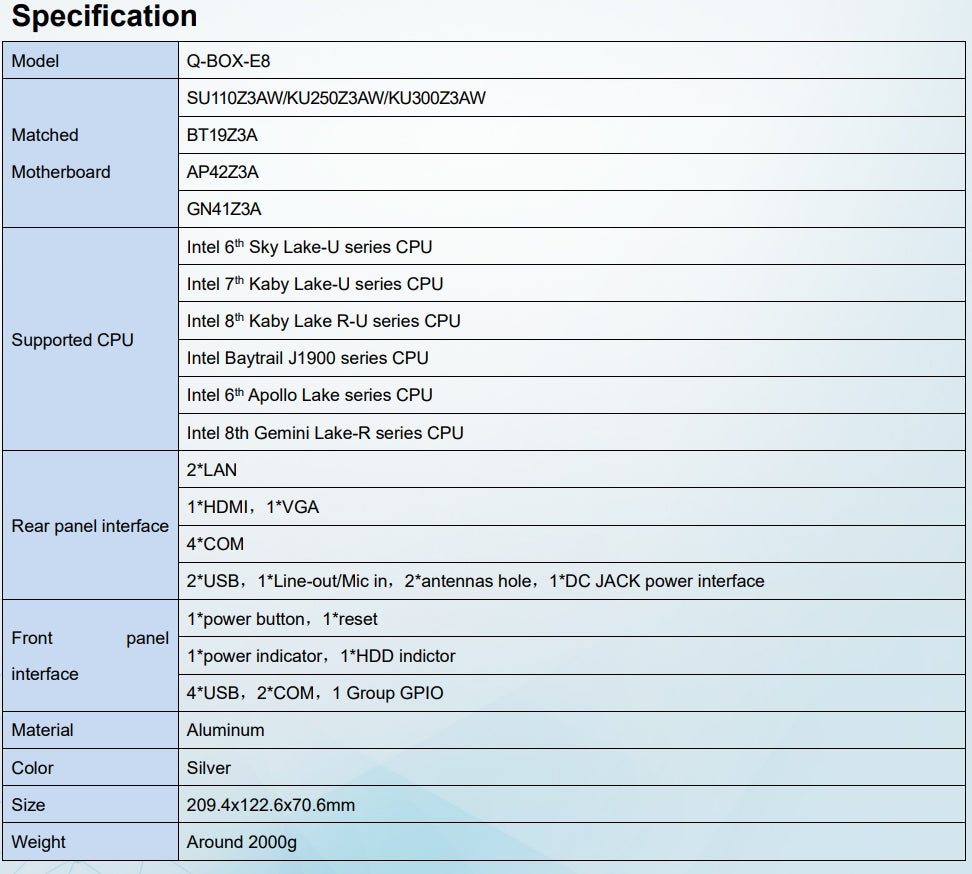Image resolution: width=972 pixels, height=874 pixels.
Task: Click the Rear panel interface label
Action: click(90, 526)
